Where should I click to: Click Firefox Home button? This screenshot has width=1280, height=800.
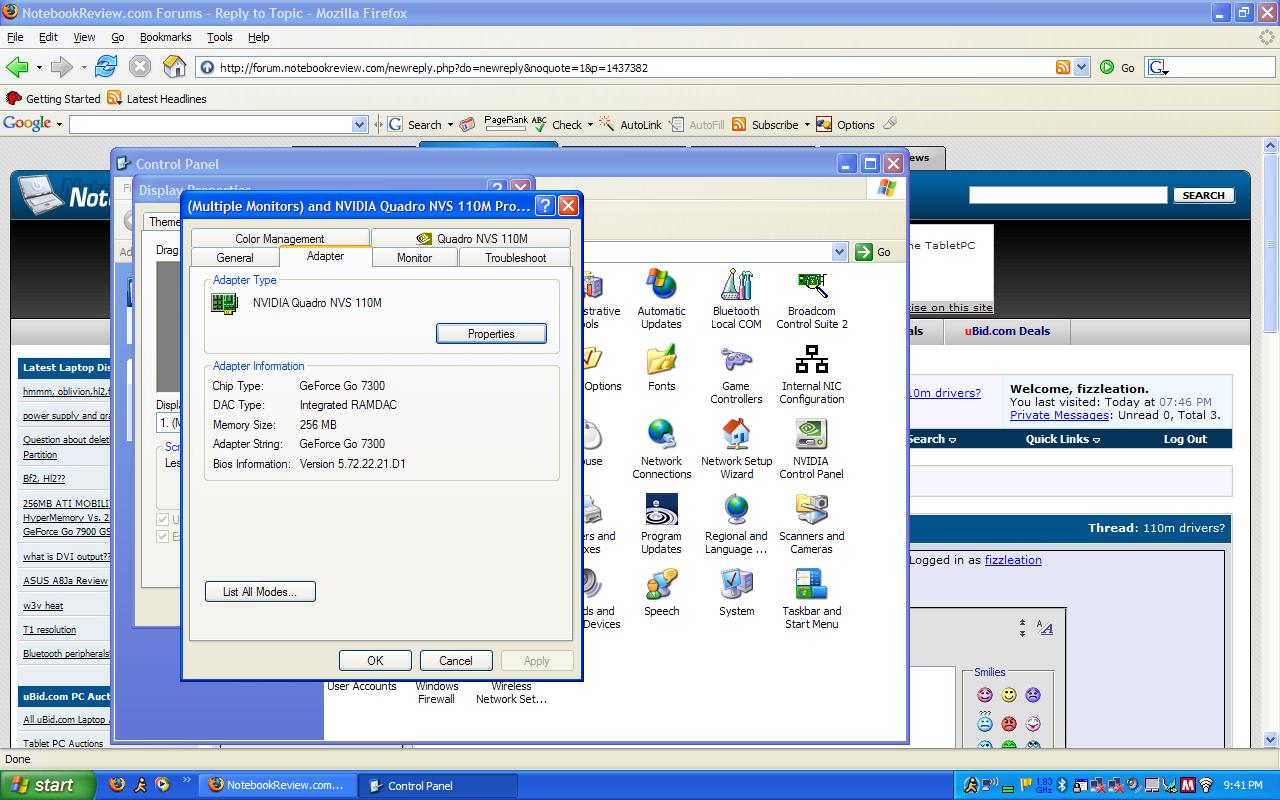tap(174, 67)
